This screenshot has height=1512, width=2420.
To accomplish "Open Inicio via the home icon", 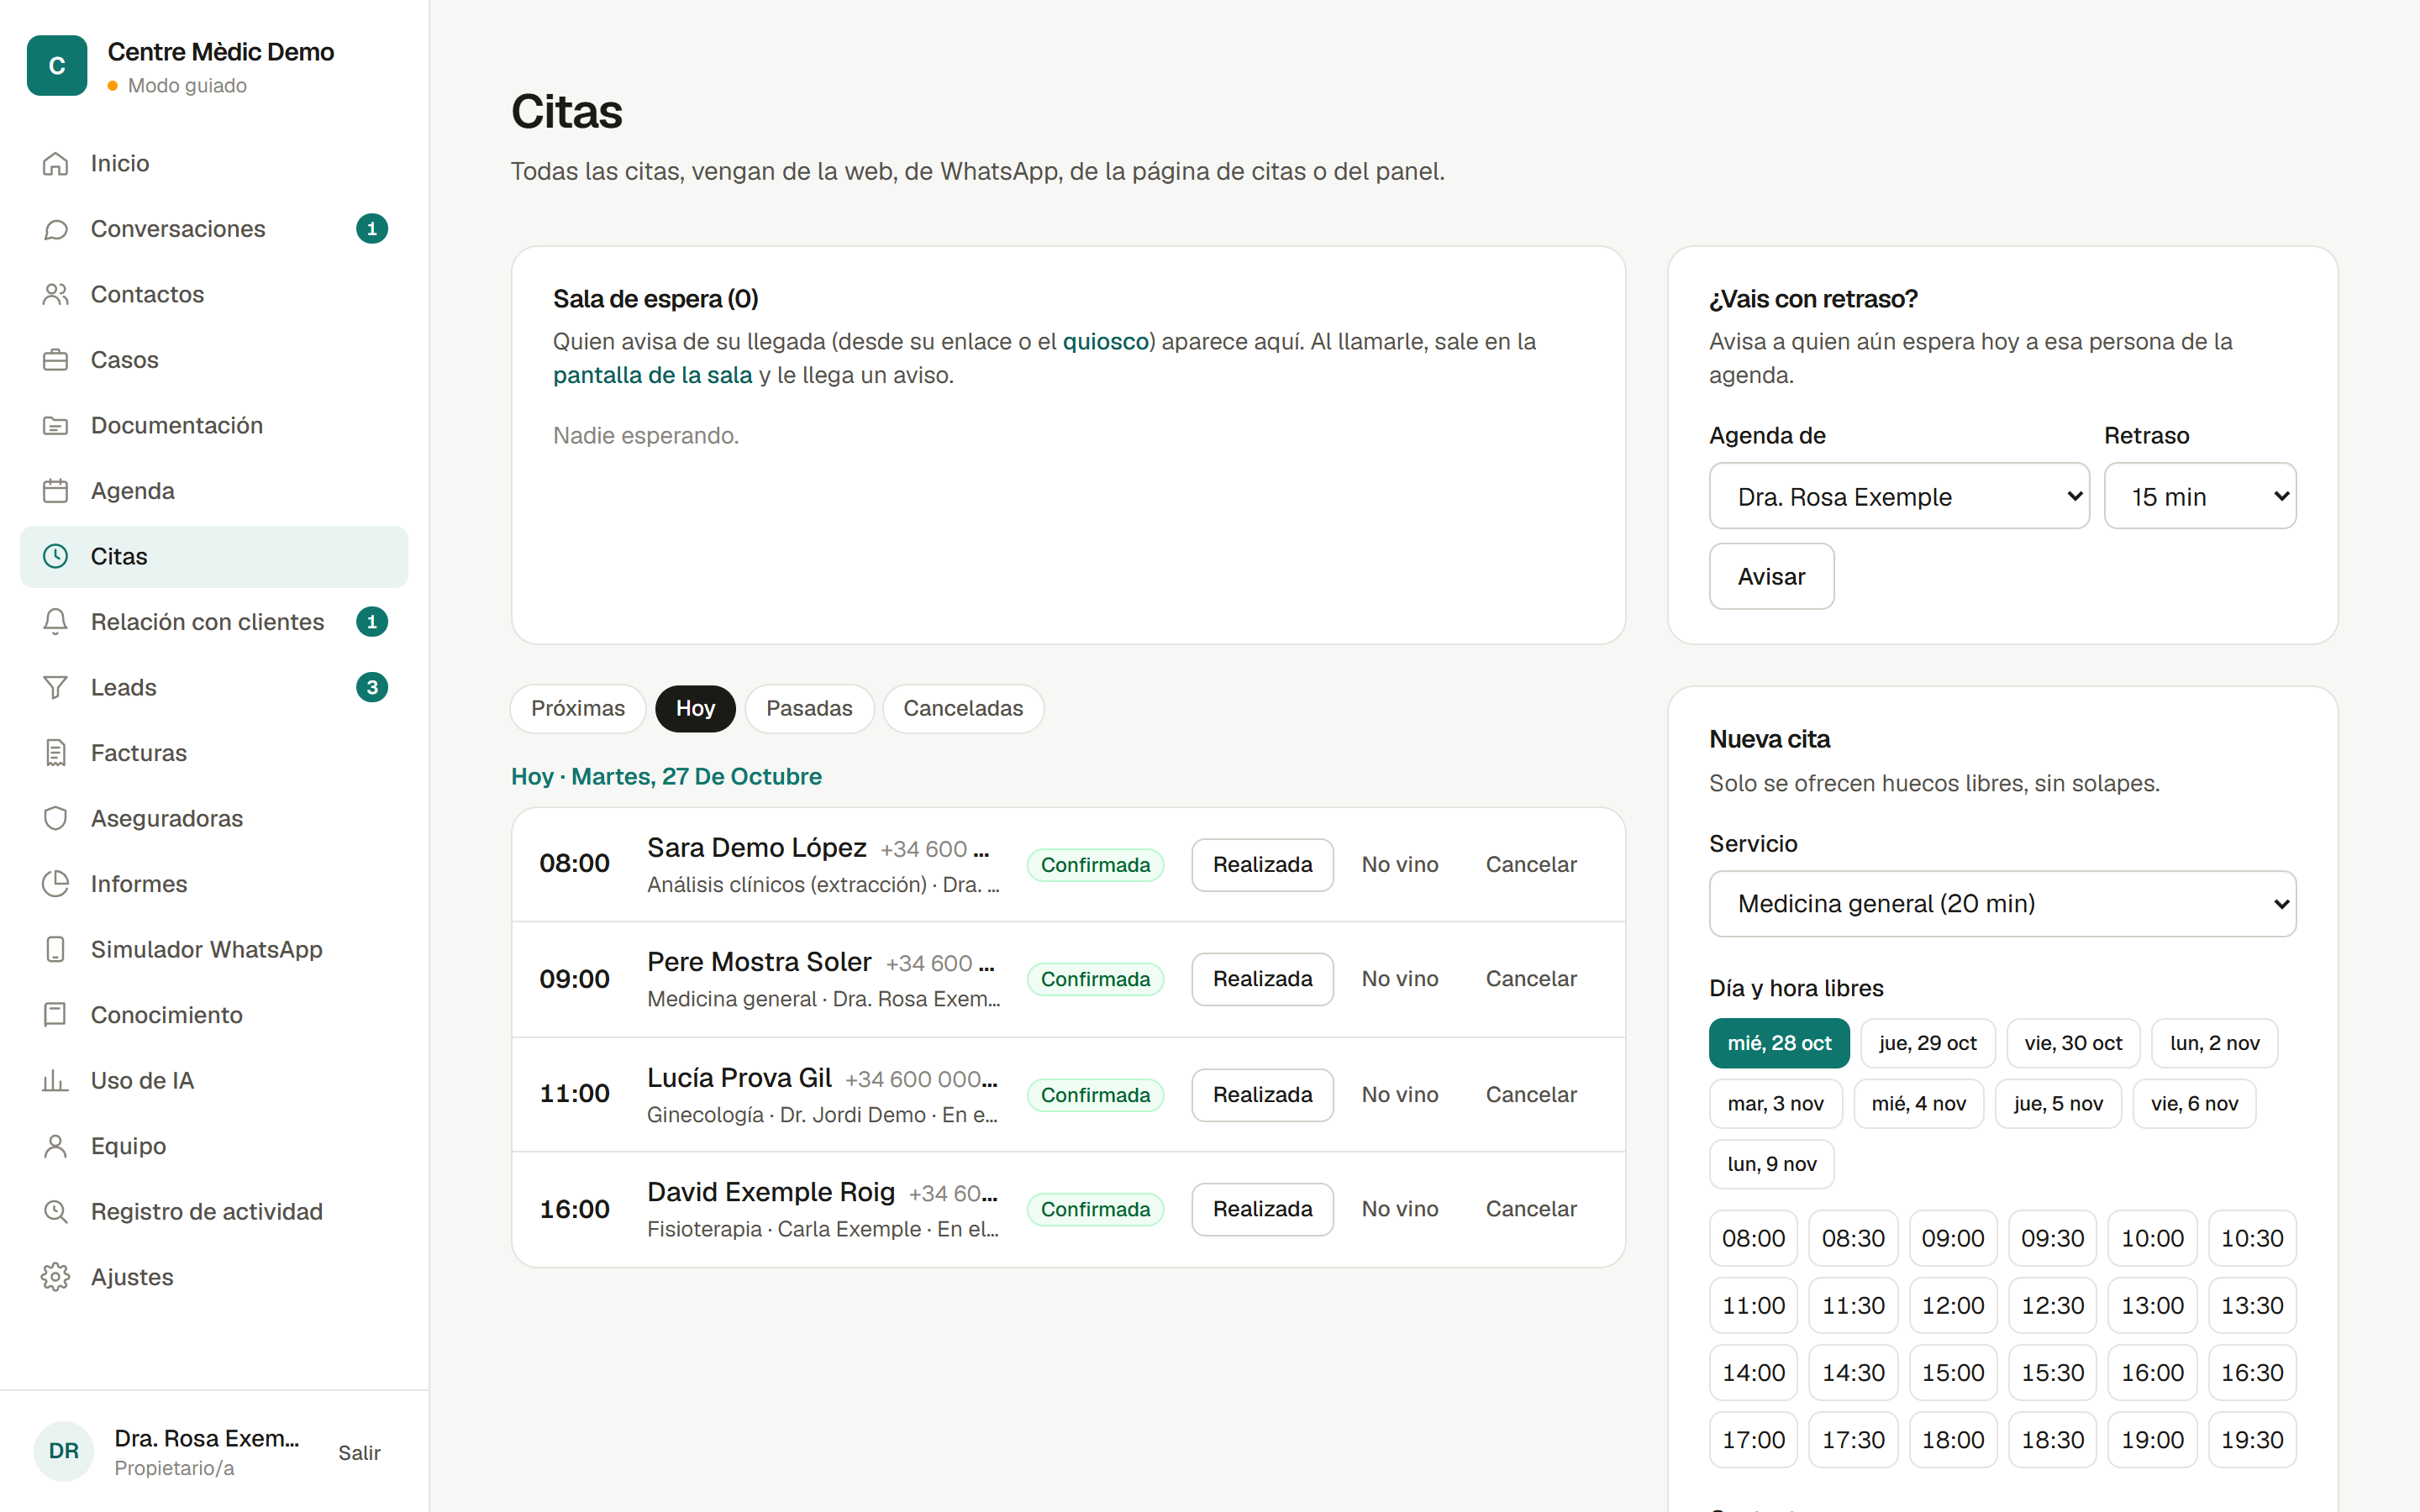I will (x=56, y=163).
